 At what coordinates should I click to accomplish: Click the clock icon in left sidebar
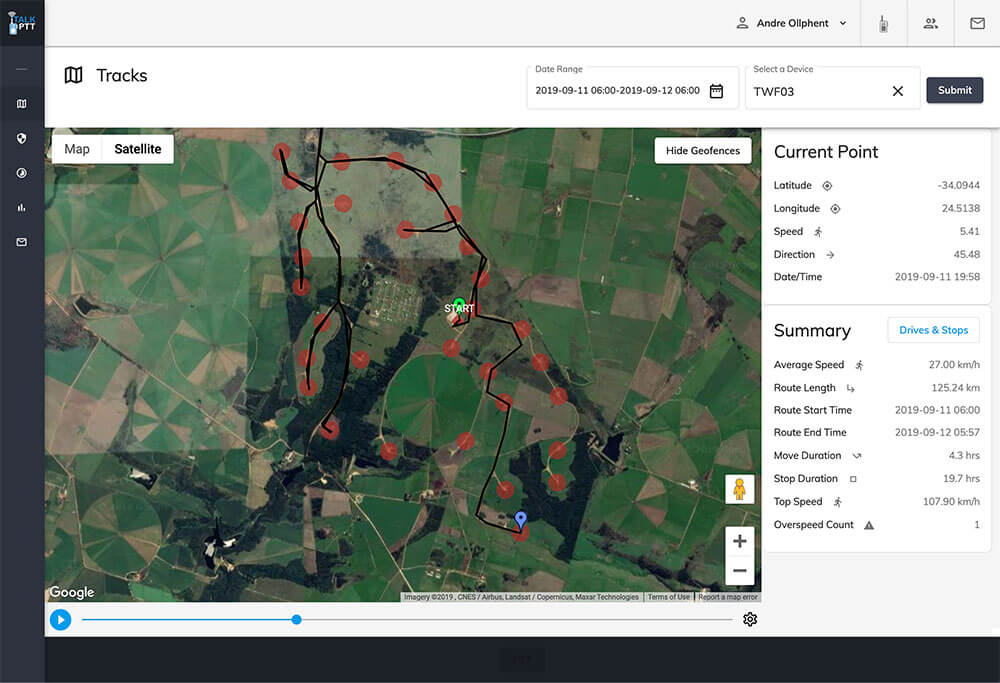coord(22,173)
